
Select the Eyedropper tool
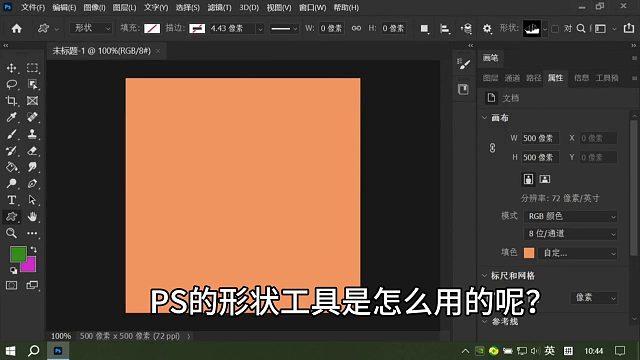point(11,117)
